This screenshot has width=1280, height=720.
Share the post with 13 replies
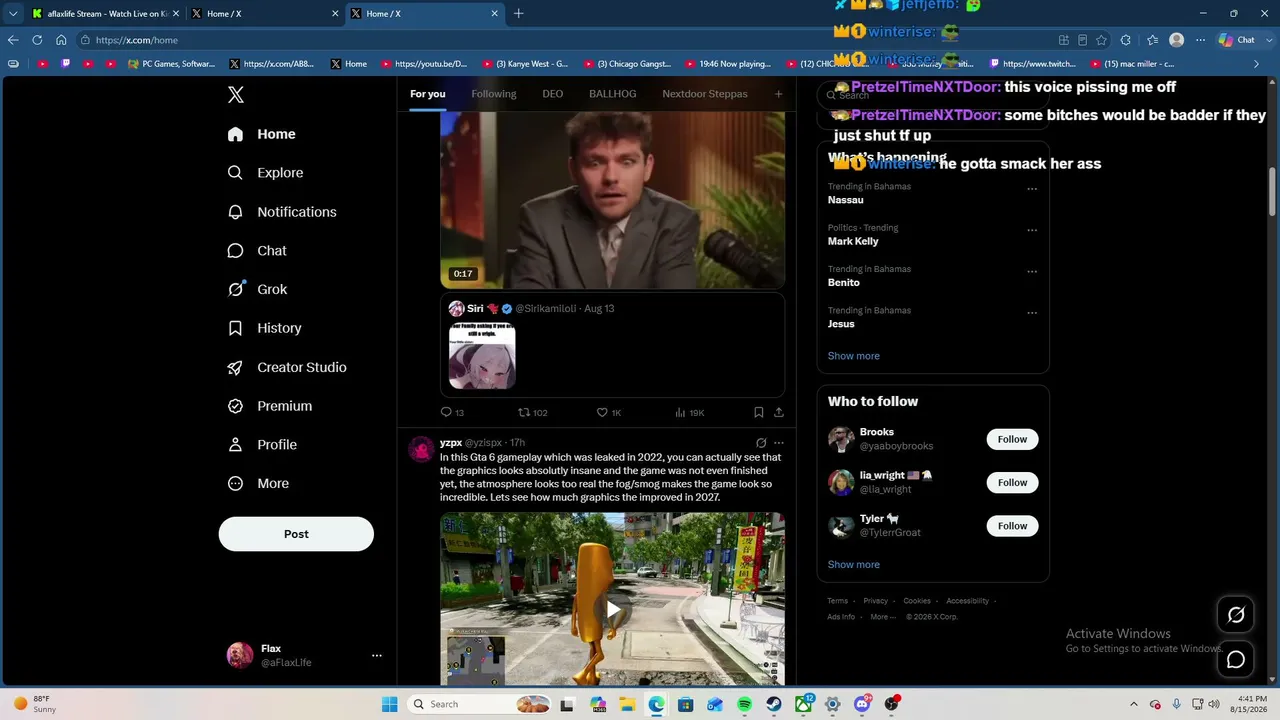[x=779, y=412]
